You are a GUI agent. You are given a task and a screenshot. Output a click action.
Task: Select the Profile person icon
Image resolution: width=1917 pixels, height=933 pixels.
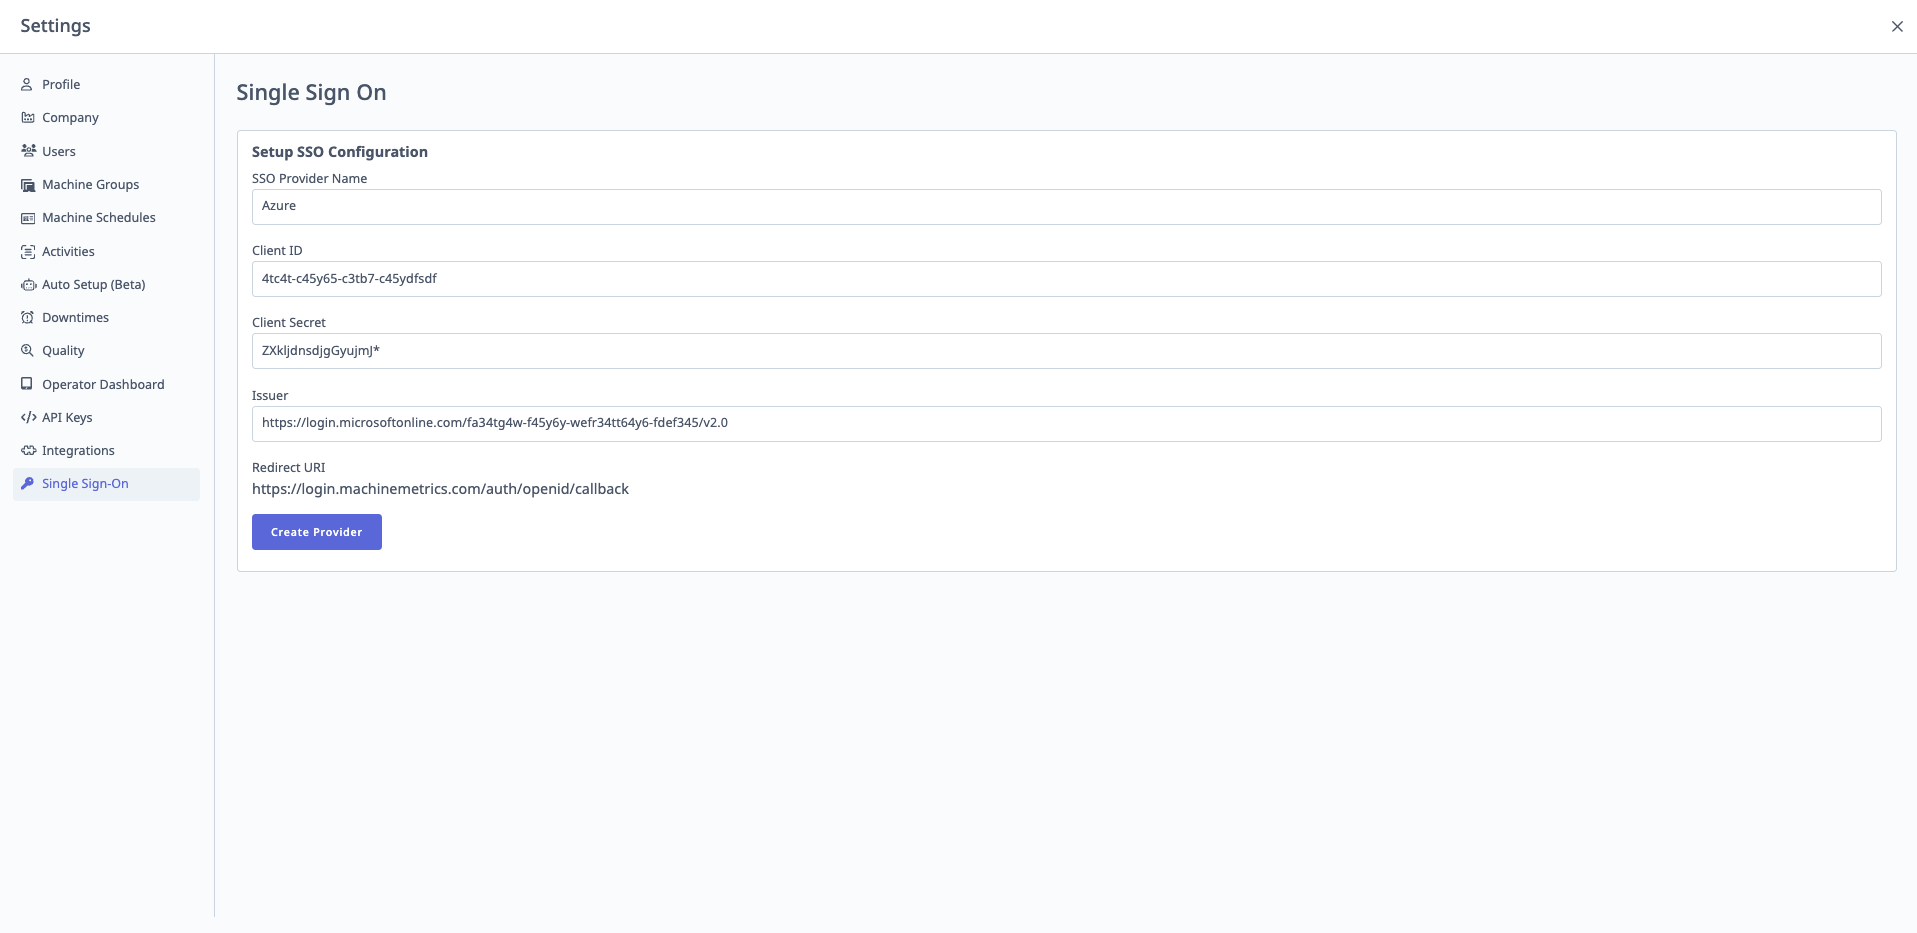27,84
